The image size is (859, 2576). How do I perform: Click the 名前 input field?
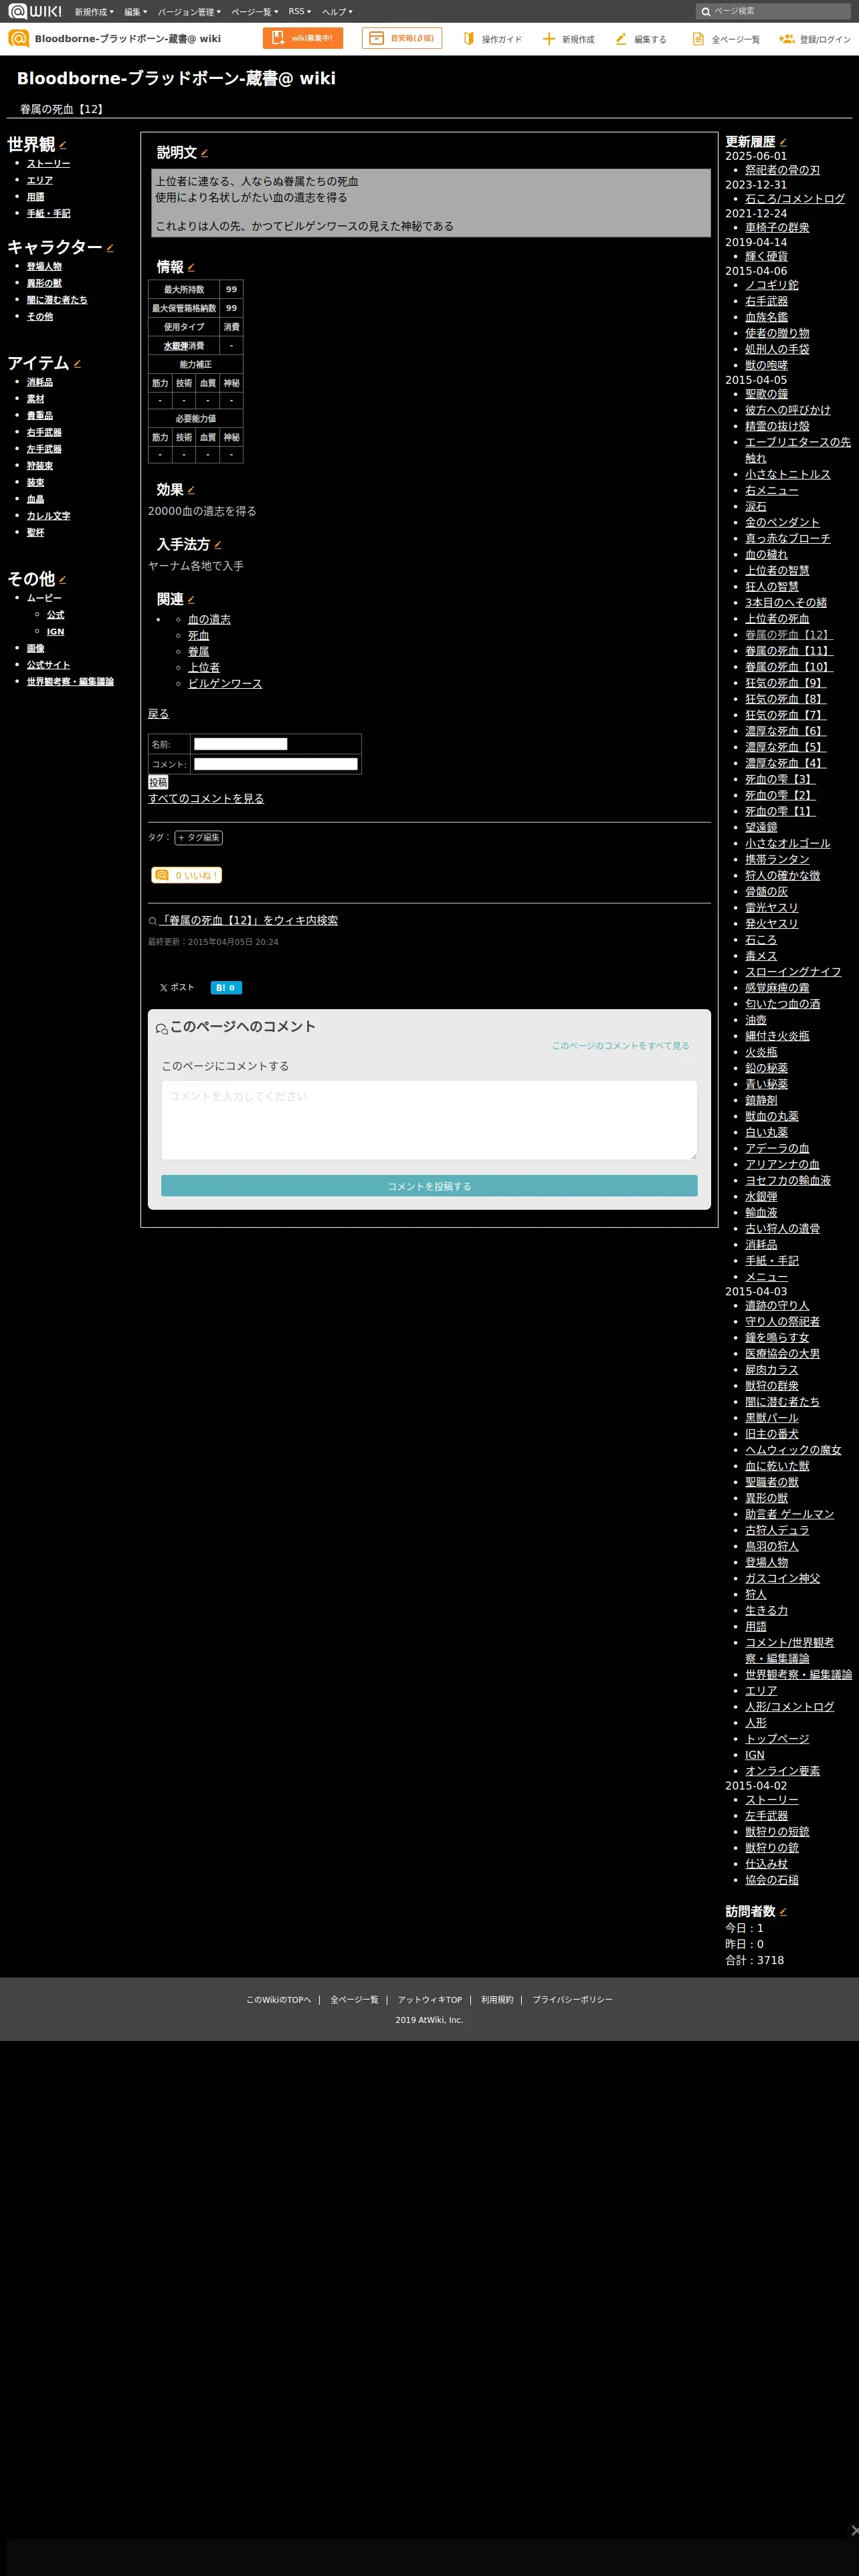click(240, 744)
